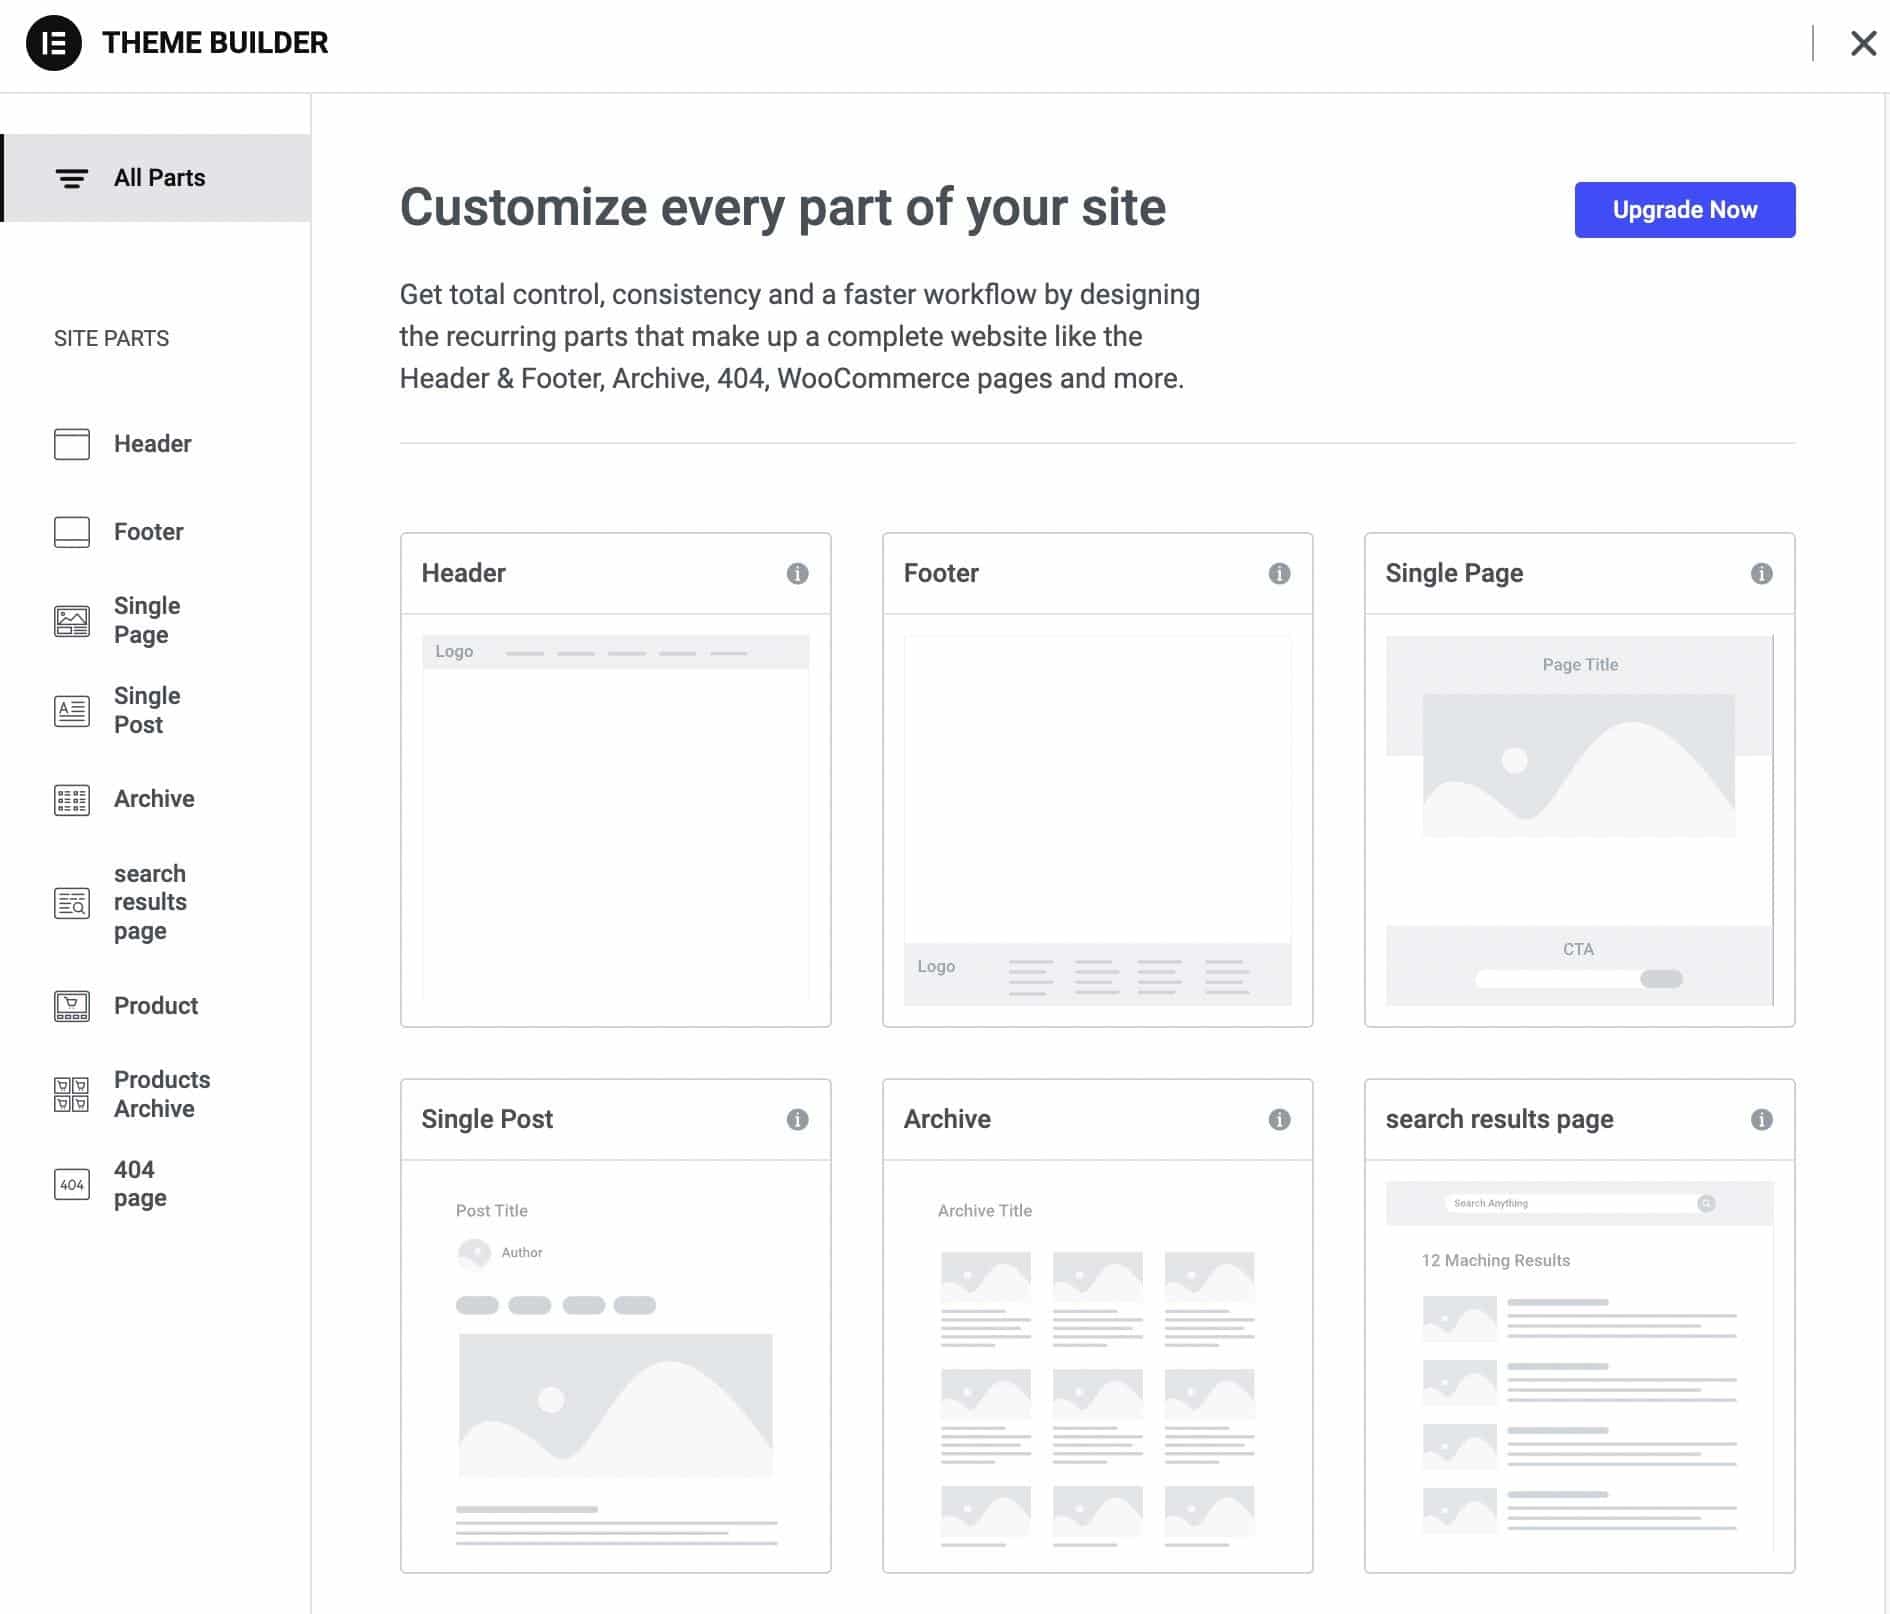This screenshot has width=1890, height=1614.
Task: Click the info icon on the Footer card
Action: (x=1279, y=574)
